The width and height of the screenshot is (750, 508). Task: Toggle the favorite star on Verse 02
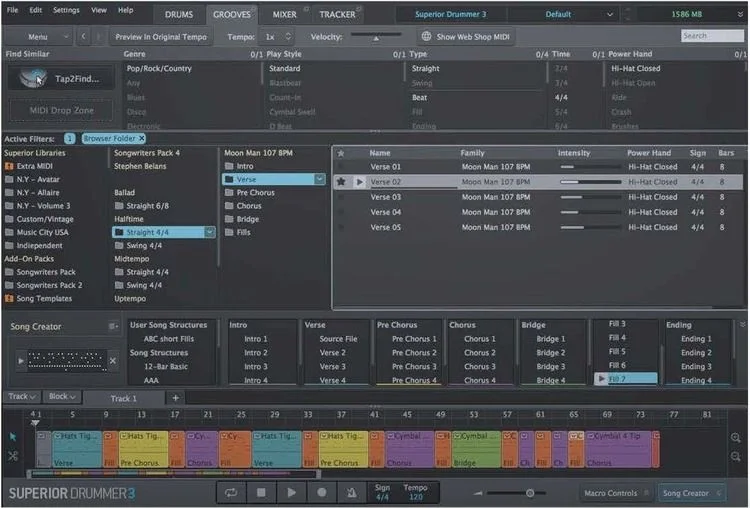341,182
